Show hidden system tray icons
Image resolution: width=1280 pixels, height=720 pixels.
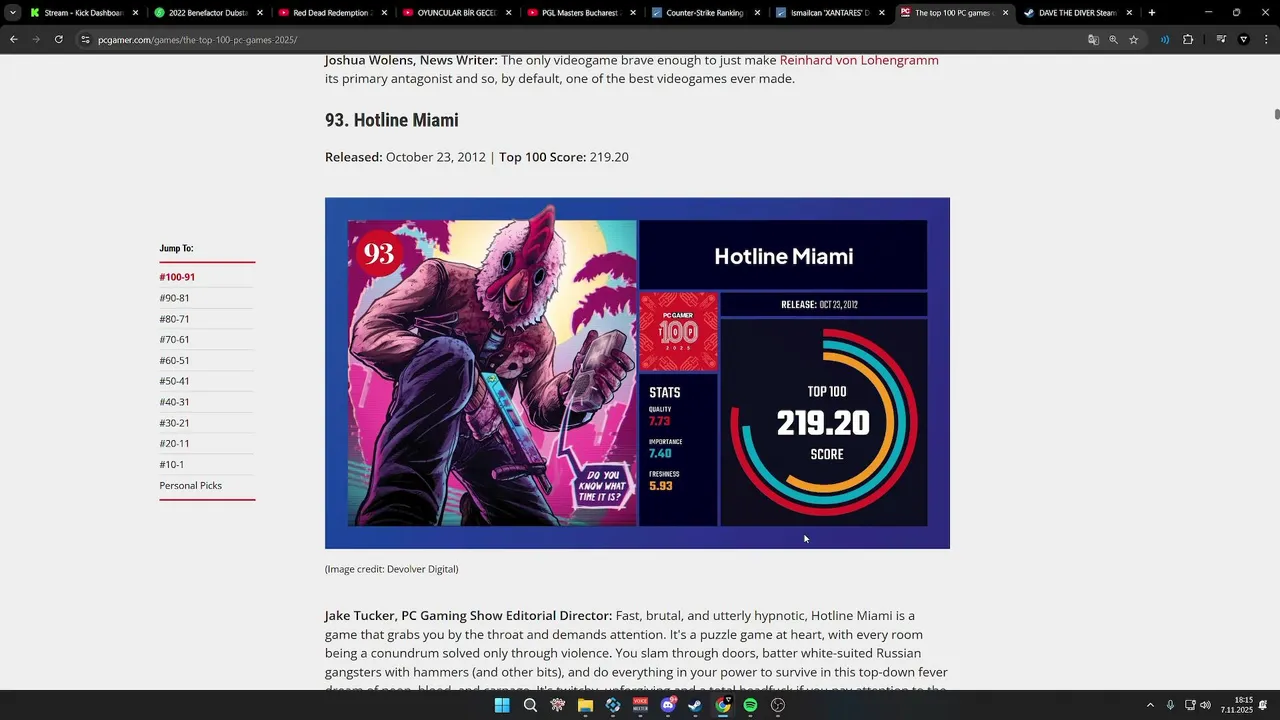(1150, 705)
